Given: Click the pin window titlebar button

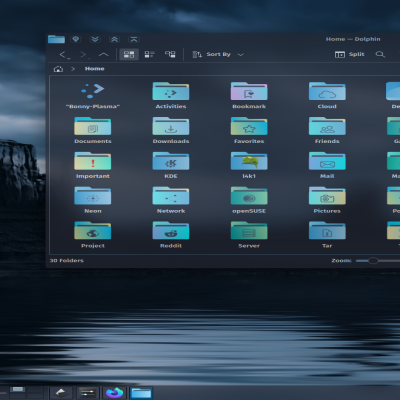Looking at the screenshot, I should (x=76, y=39).
